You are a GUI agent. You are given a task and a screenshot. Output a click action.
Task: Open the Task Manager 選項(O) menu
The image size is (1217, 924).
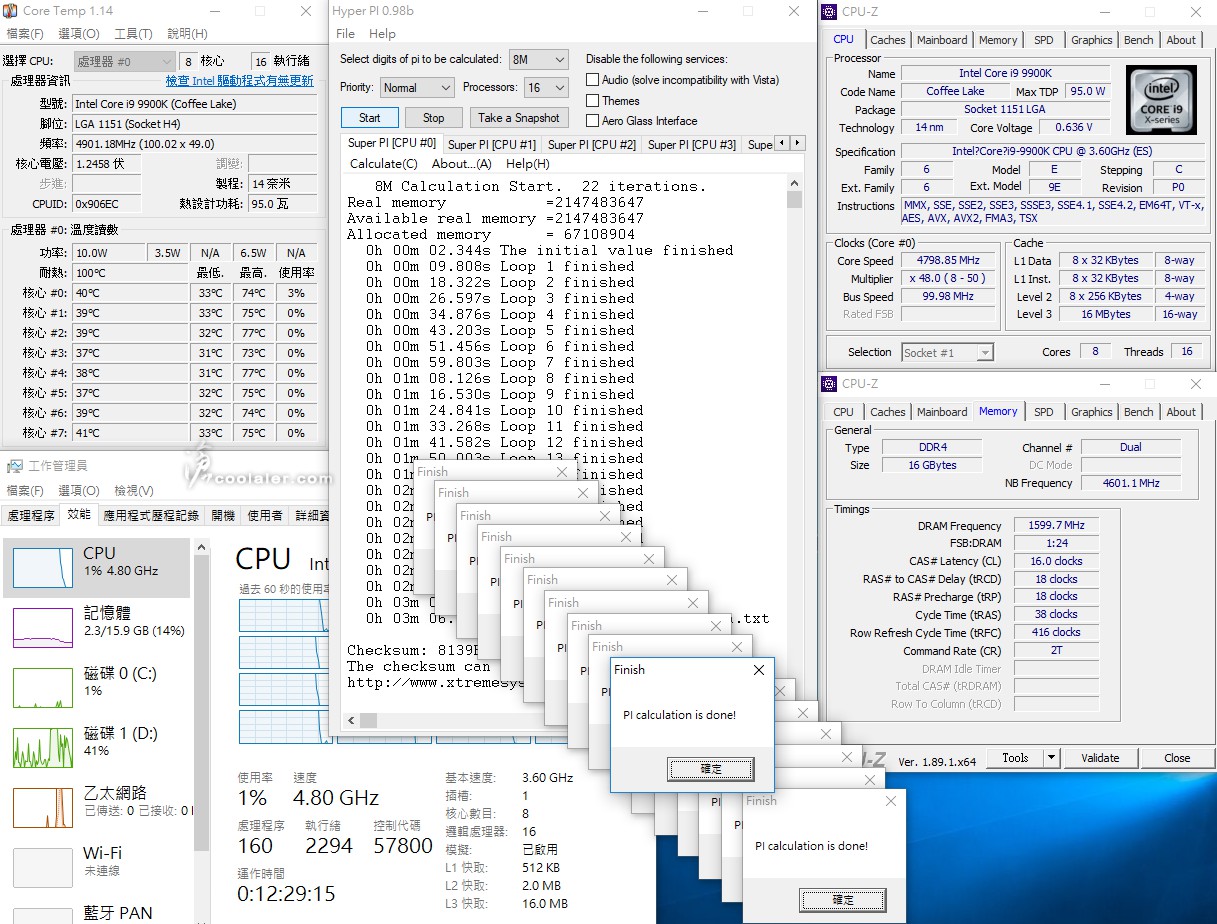click(x=79, y=491)
